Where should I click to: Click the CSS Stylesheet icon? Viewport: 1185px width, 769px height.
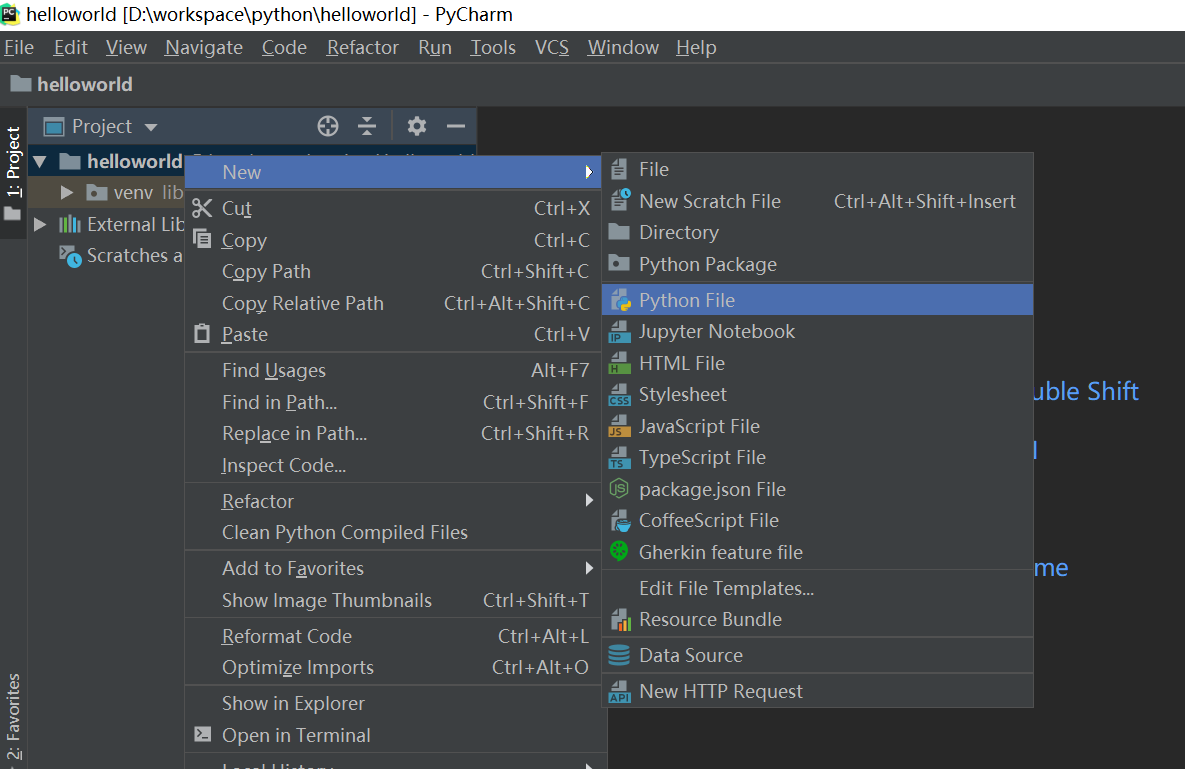[x=620, y=394]
